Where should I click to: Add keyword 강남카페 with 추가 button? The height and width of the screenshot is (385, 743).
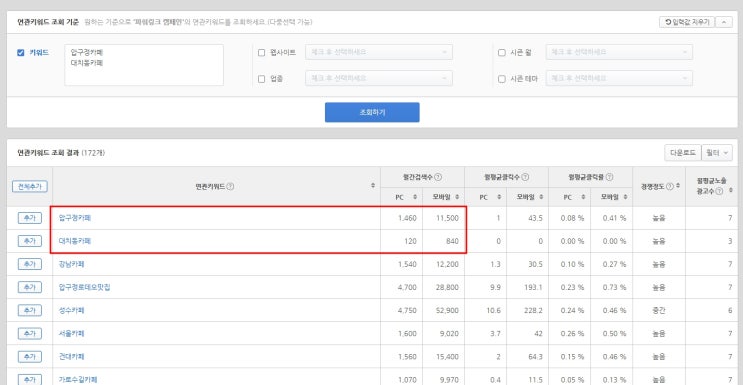(x=29, y=264)
